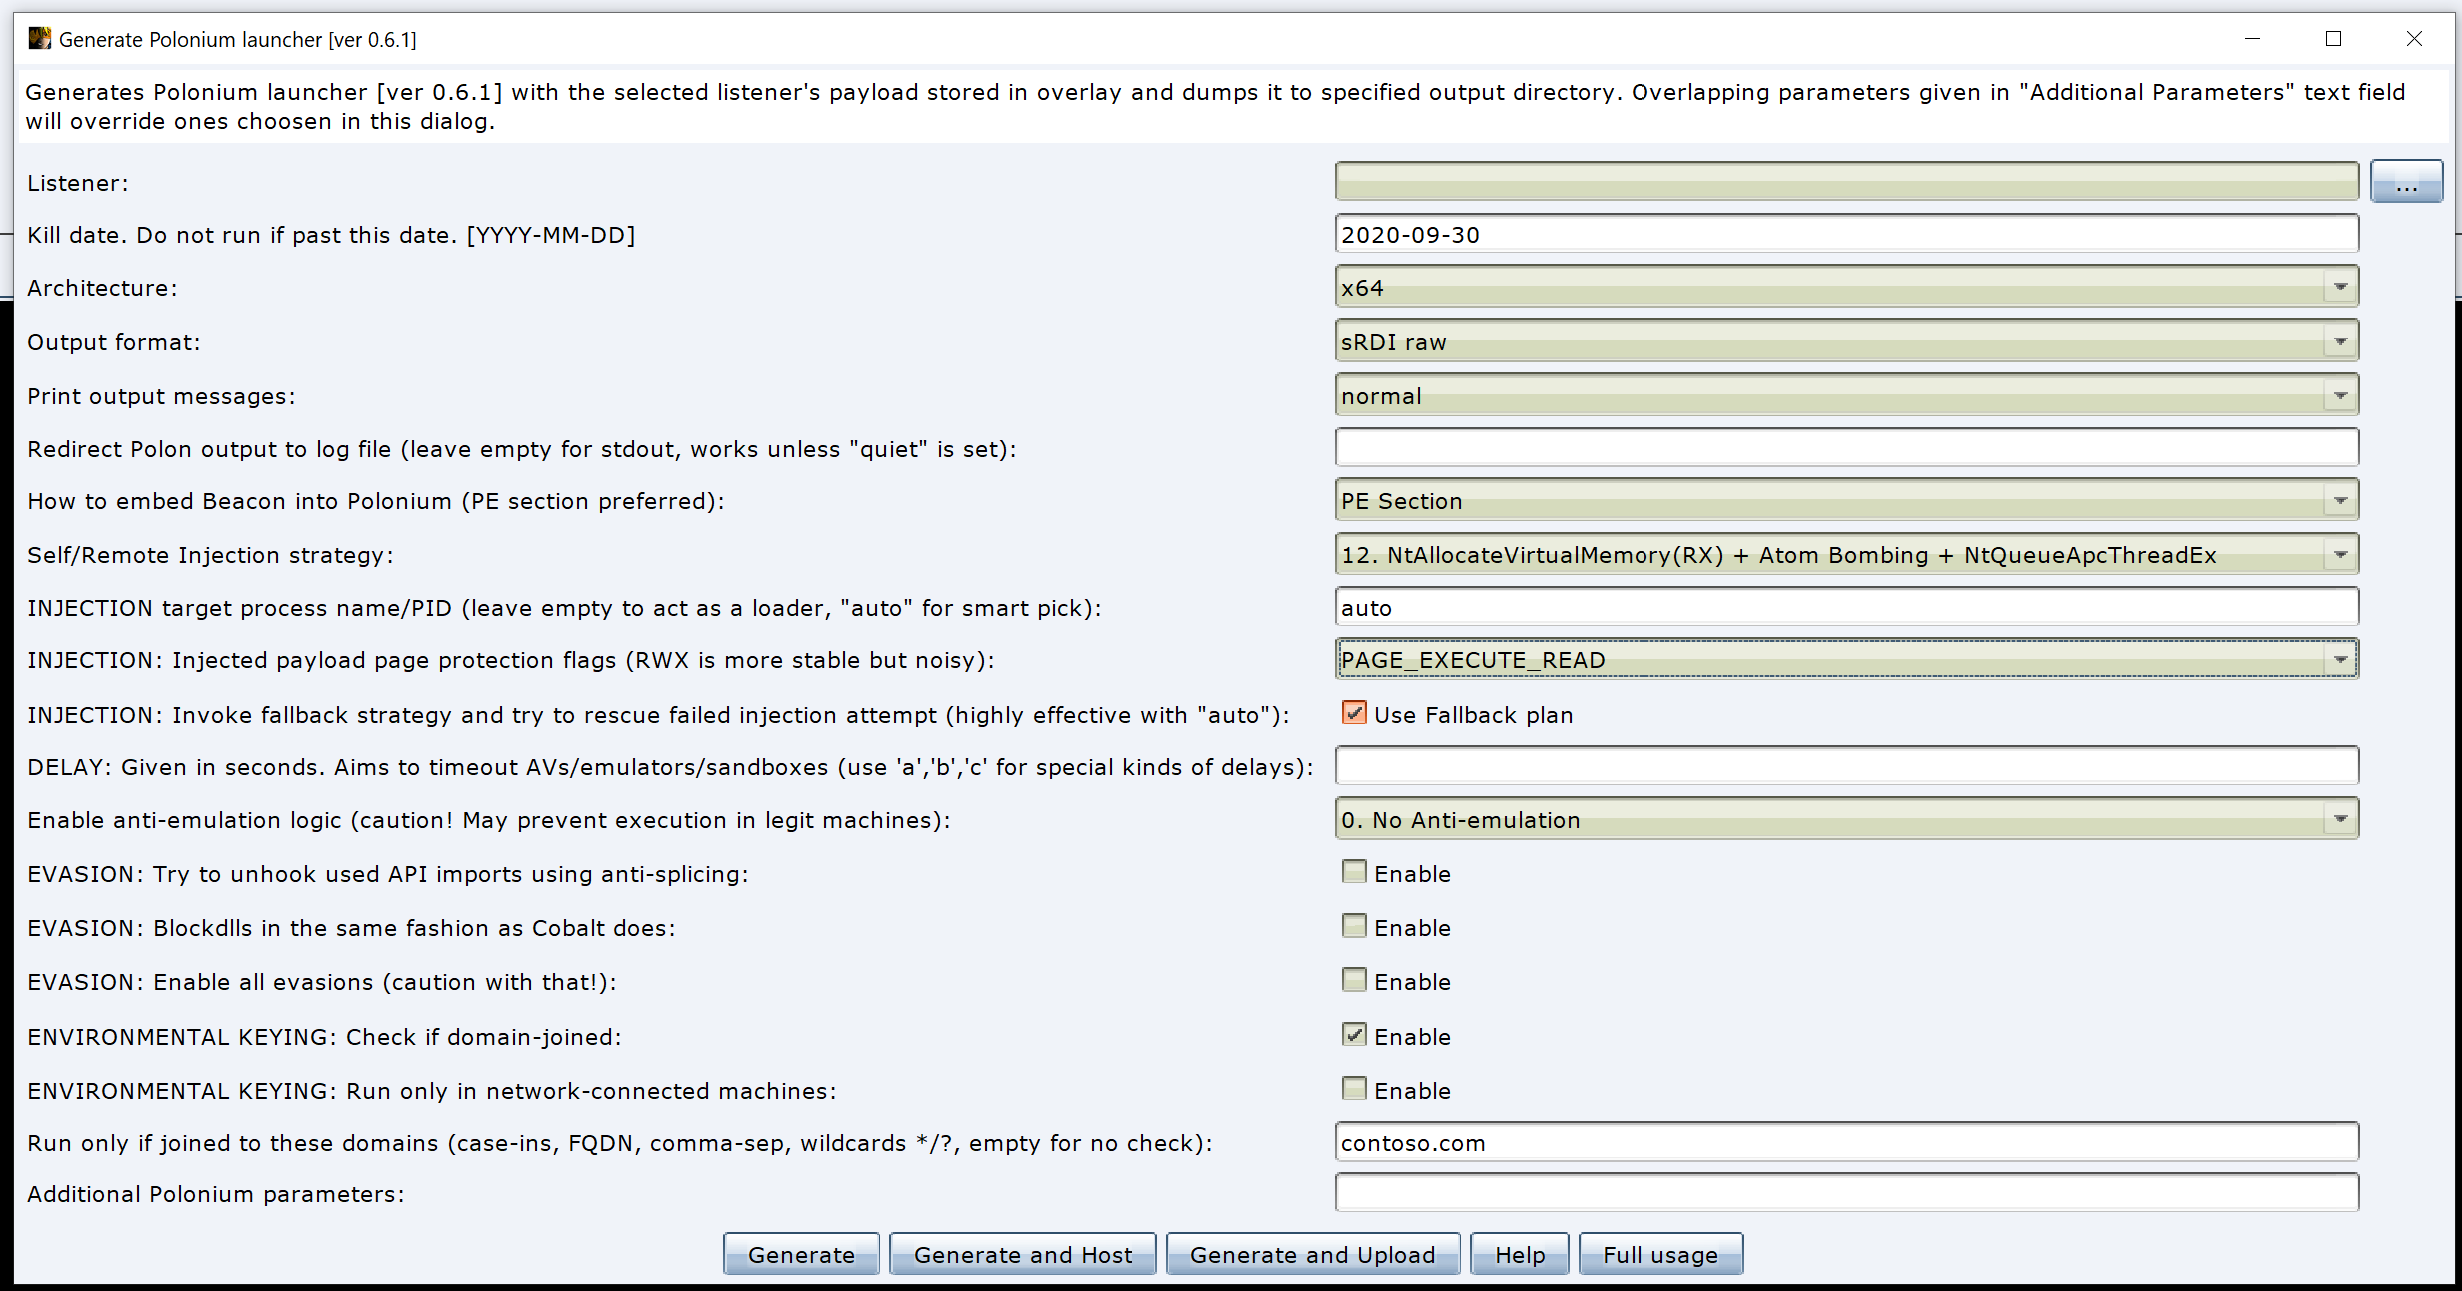The image size is (2462, 1291).
Task: Enable anti-splicing API unhook evasion
Action: tap(1354, 872)
